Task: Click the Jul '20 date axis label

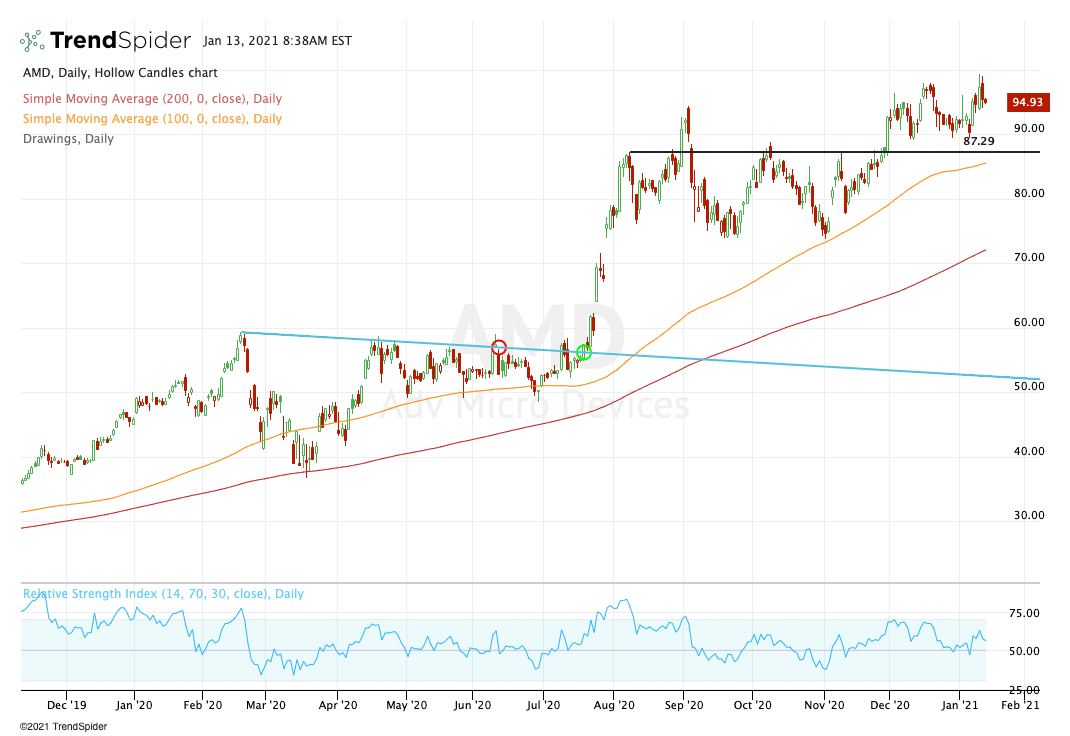Action: (543, 705)
